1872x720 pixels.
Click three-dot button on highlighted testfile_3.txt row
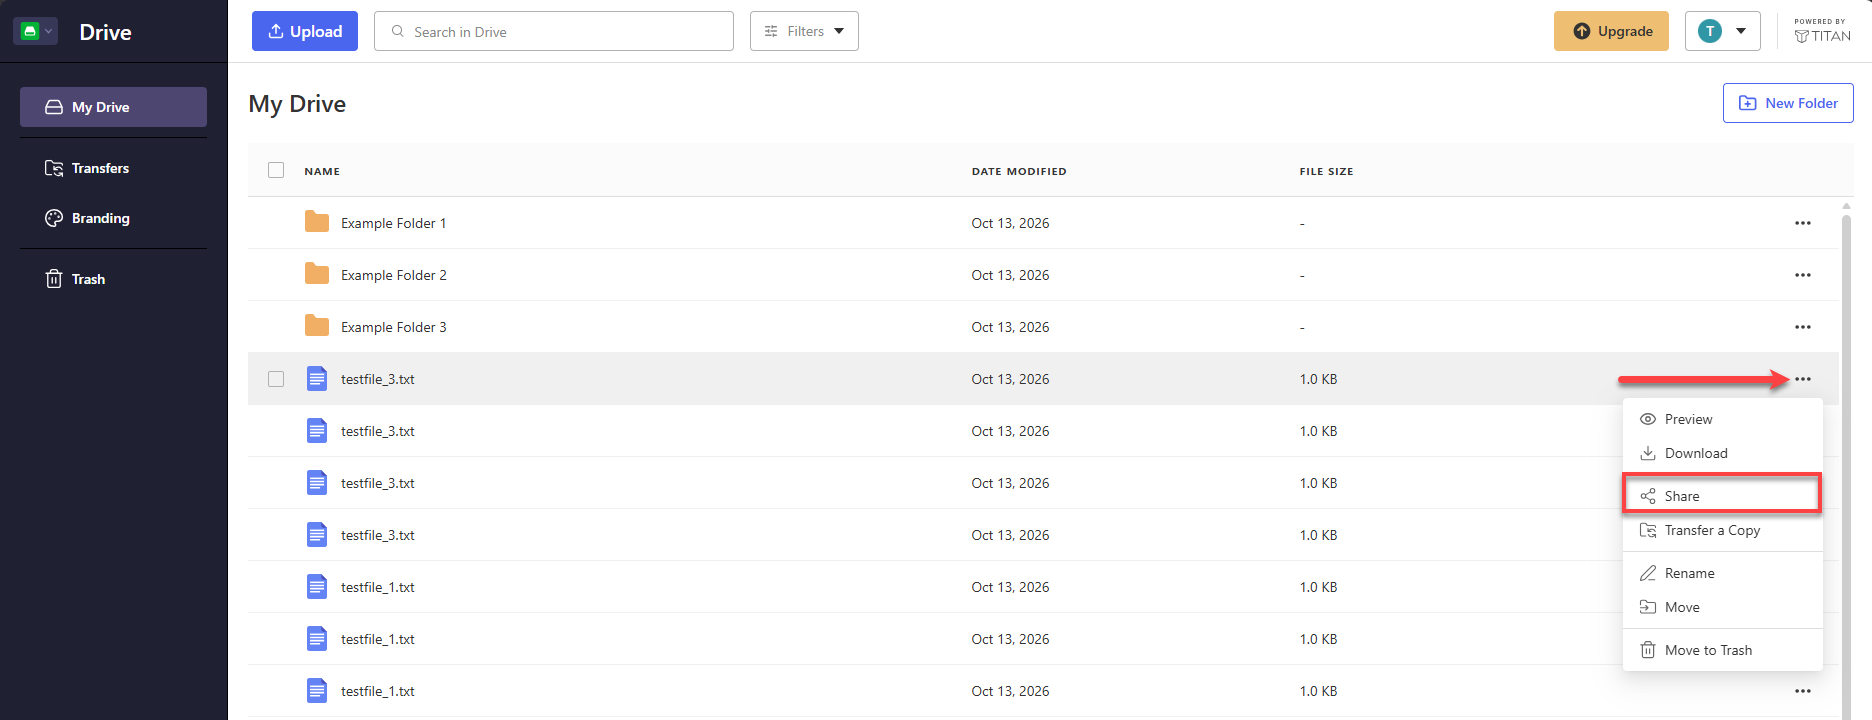[x=1803, y=379]
